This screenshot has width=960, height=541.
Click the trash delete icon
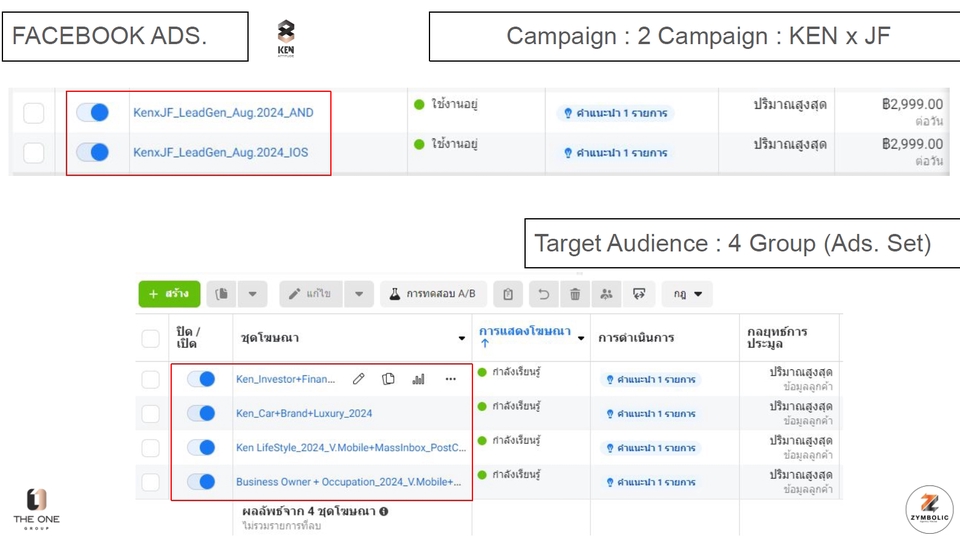click(575, 294)
